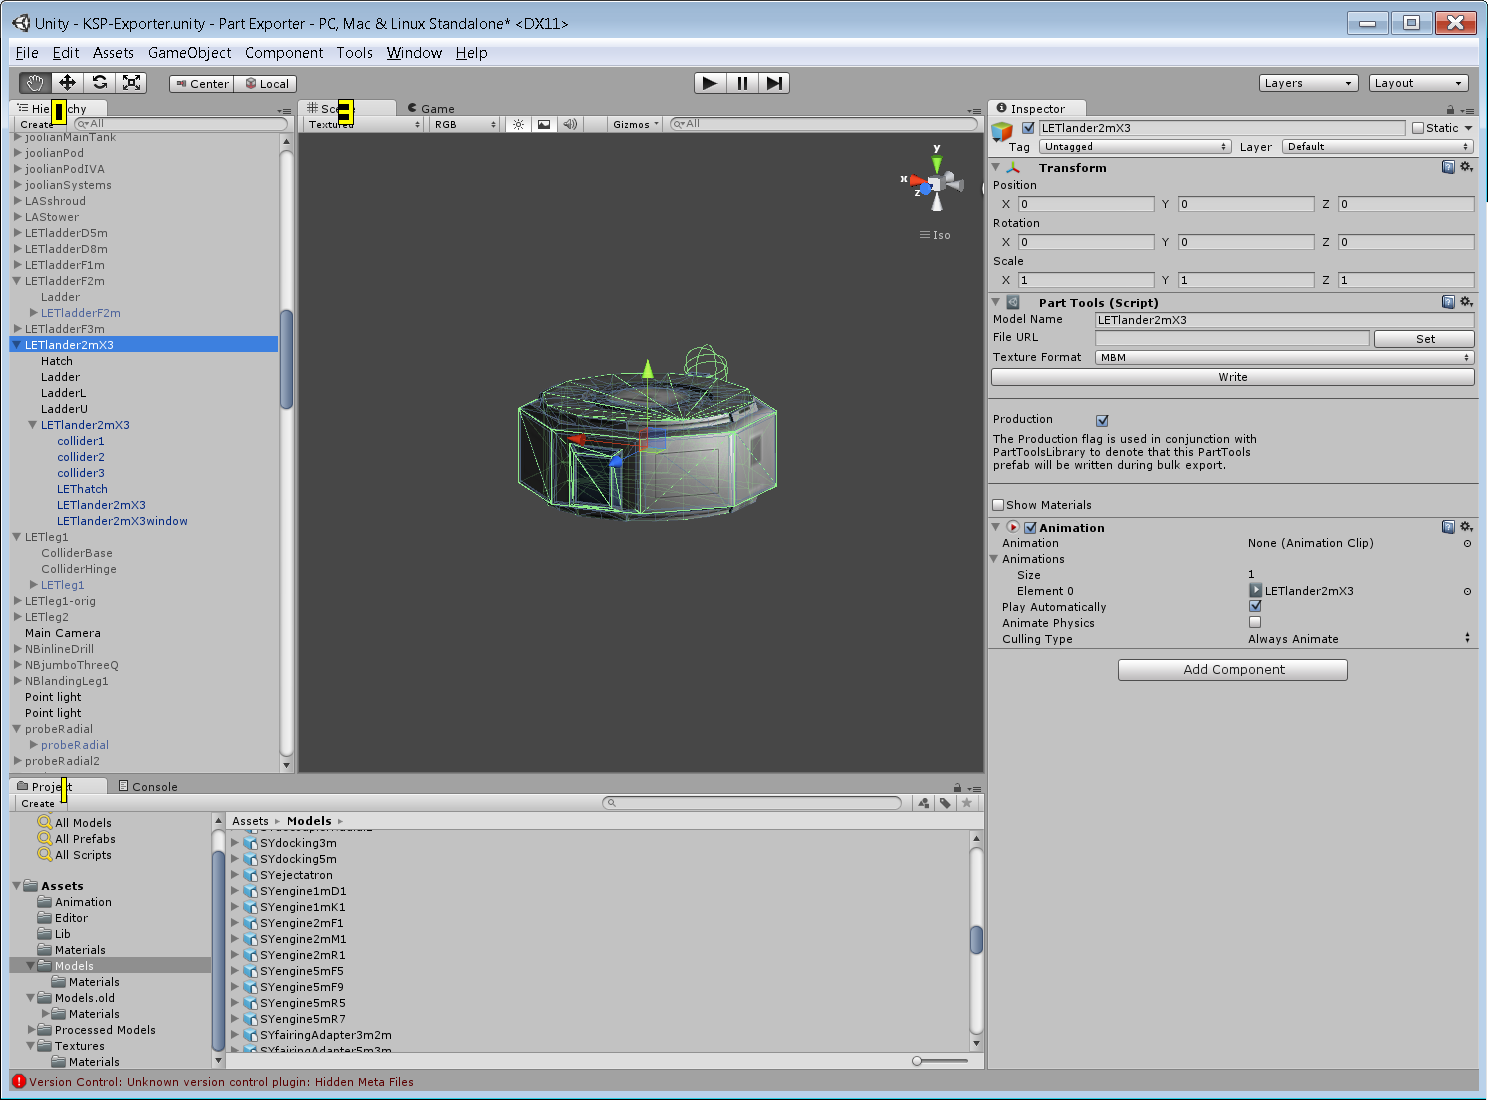
Task: Open Transform component help icon
Action: point(1448,167)
